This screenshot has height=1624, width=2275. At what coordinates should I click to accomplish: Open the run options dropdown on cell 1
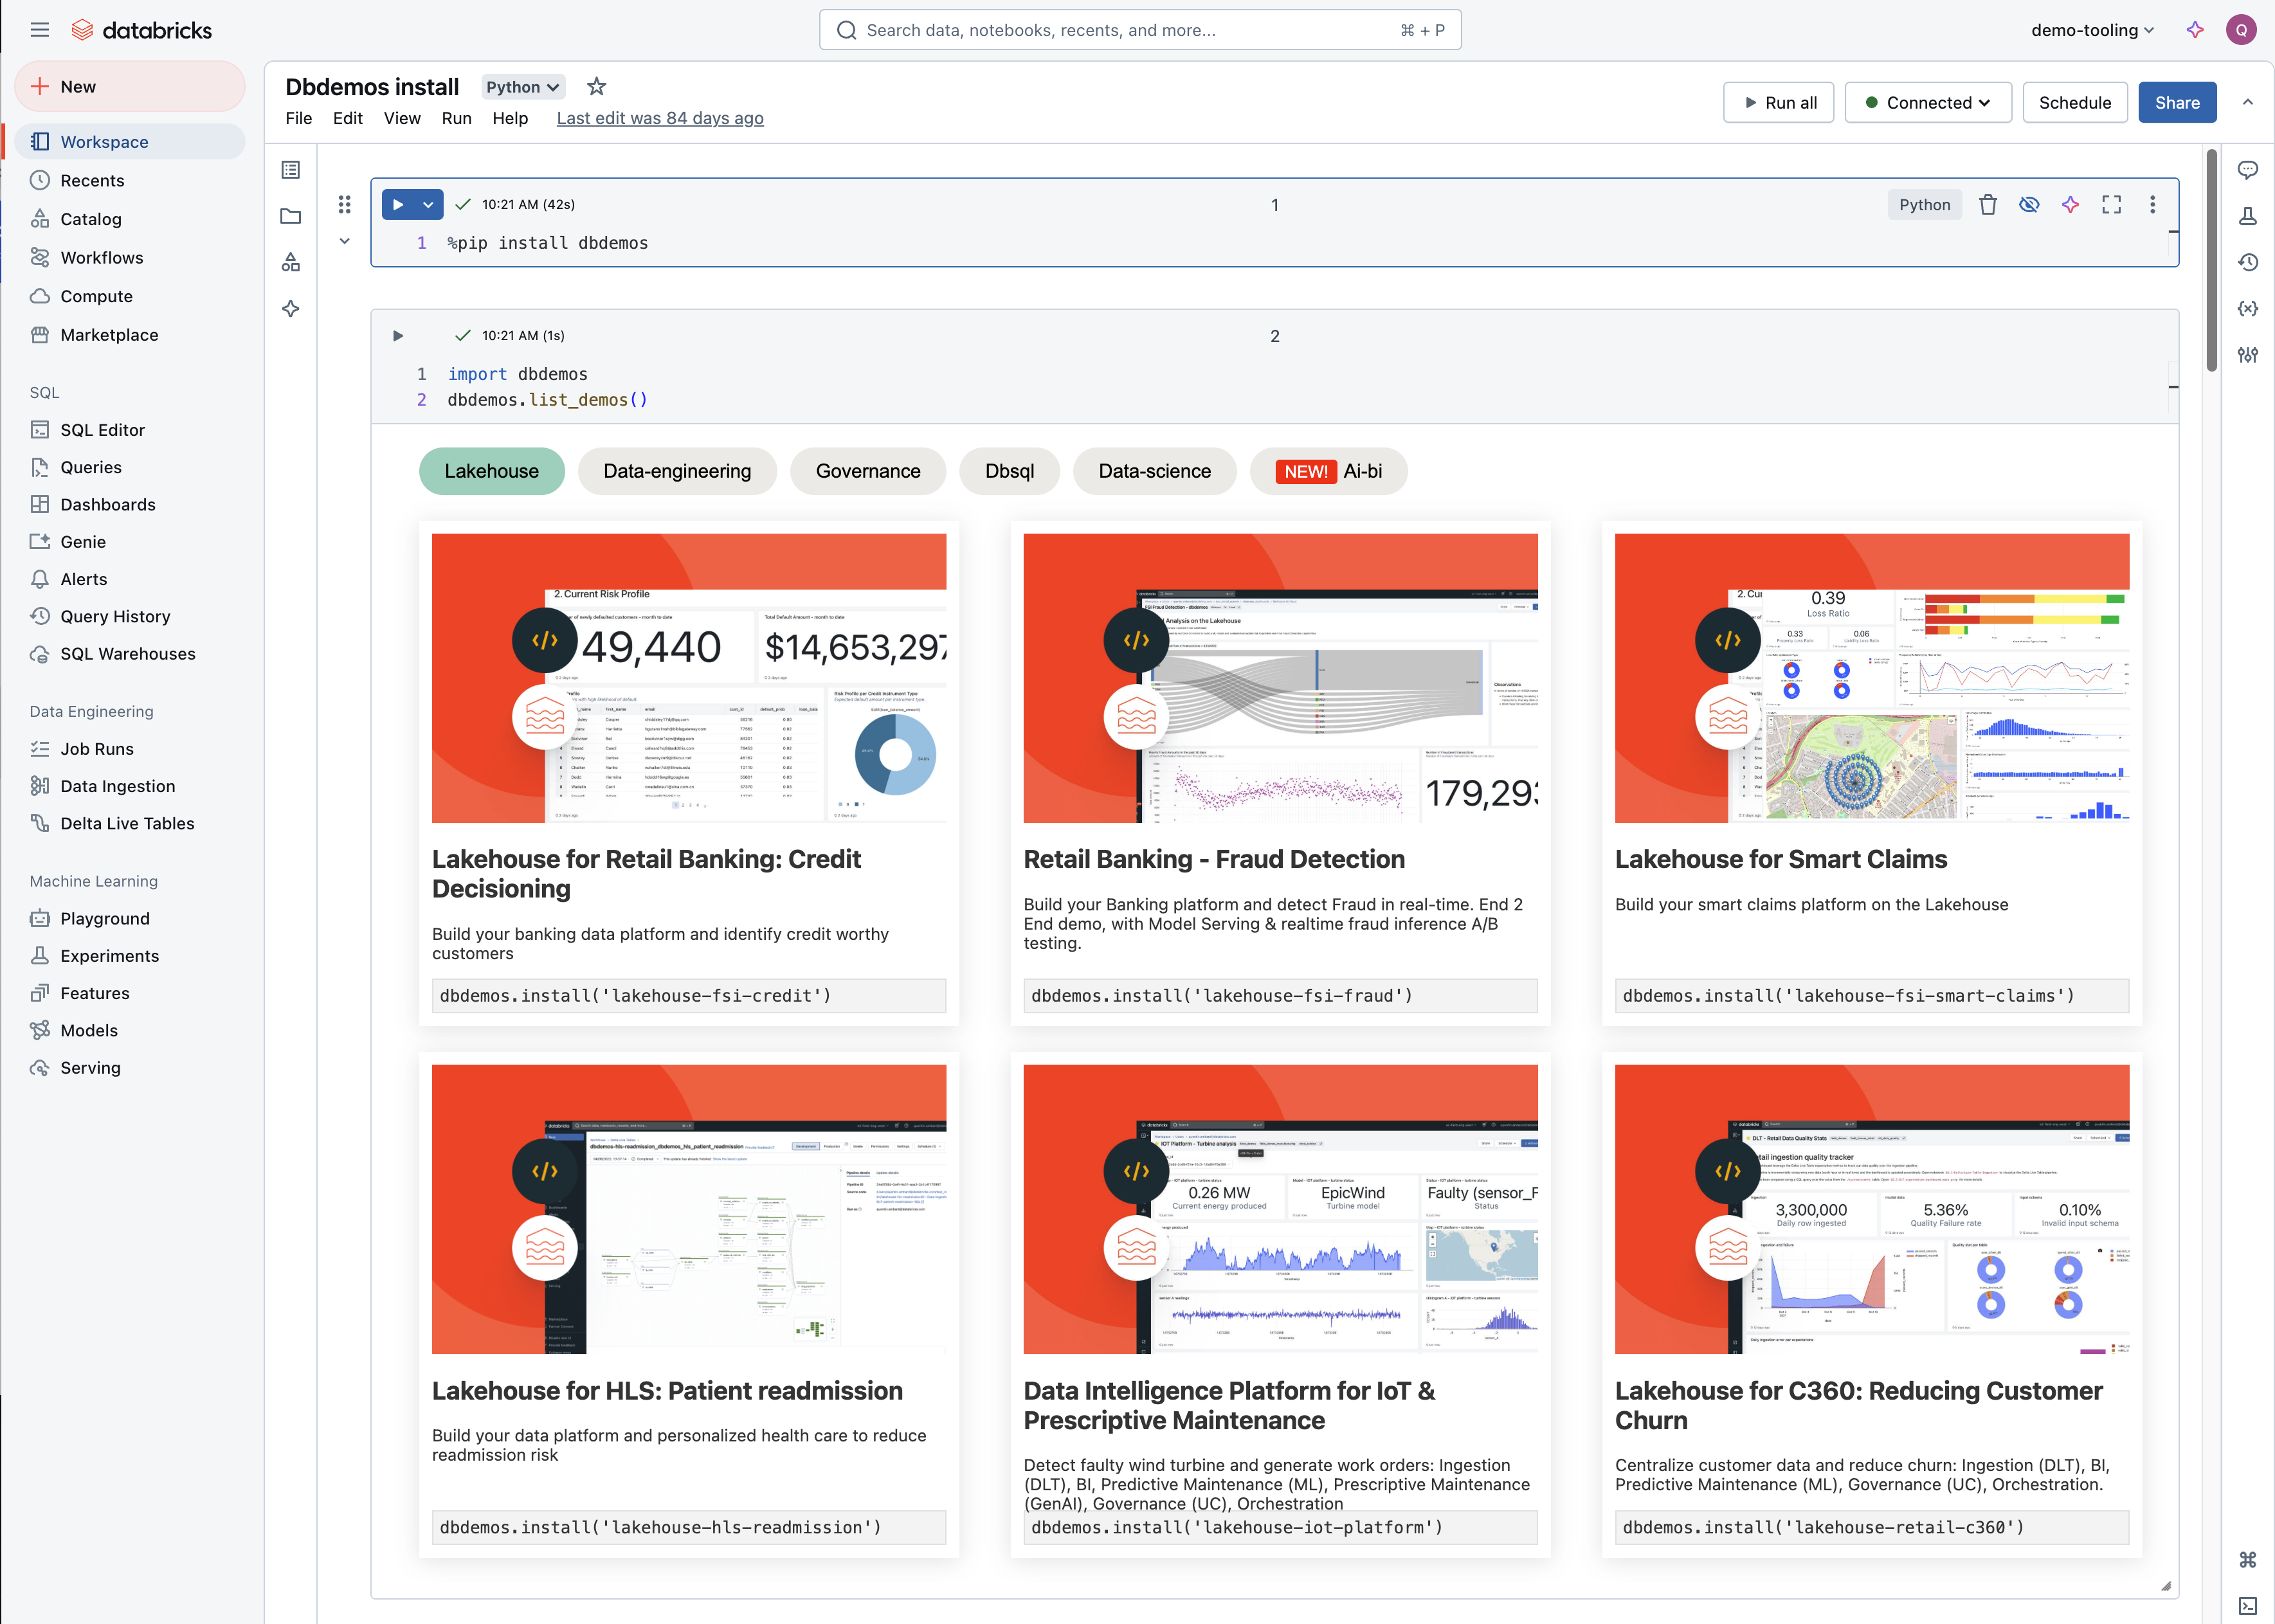click(428, 204)
